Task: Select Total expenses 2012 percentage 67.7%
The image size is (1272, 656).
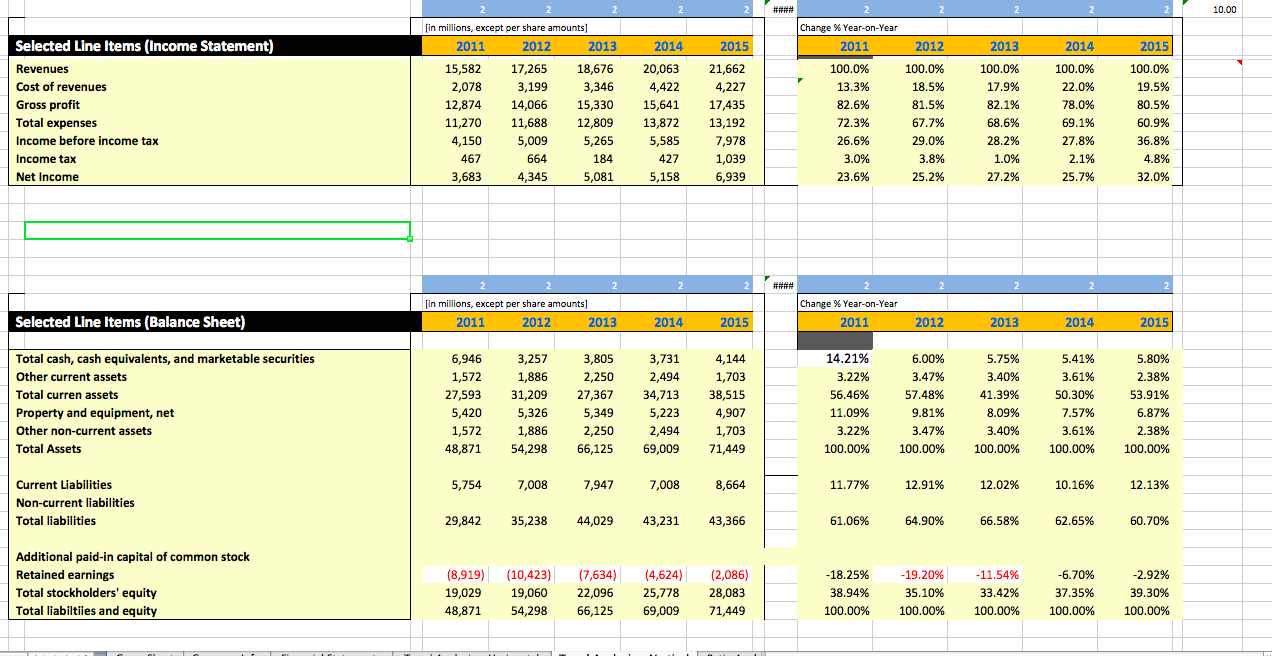Action: [x=927, y=123]
